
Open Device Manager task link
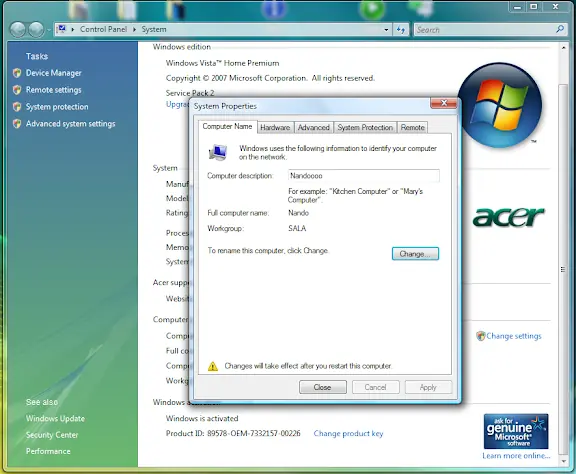(x=54, y=73)
